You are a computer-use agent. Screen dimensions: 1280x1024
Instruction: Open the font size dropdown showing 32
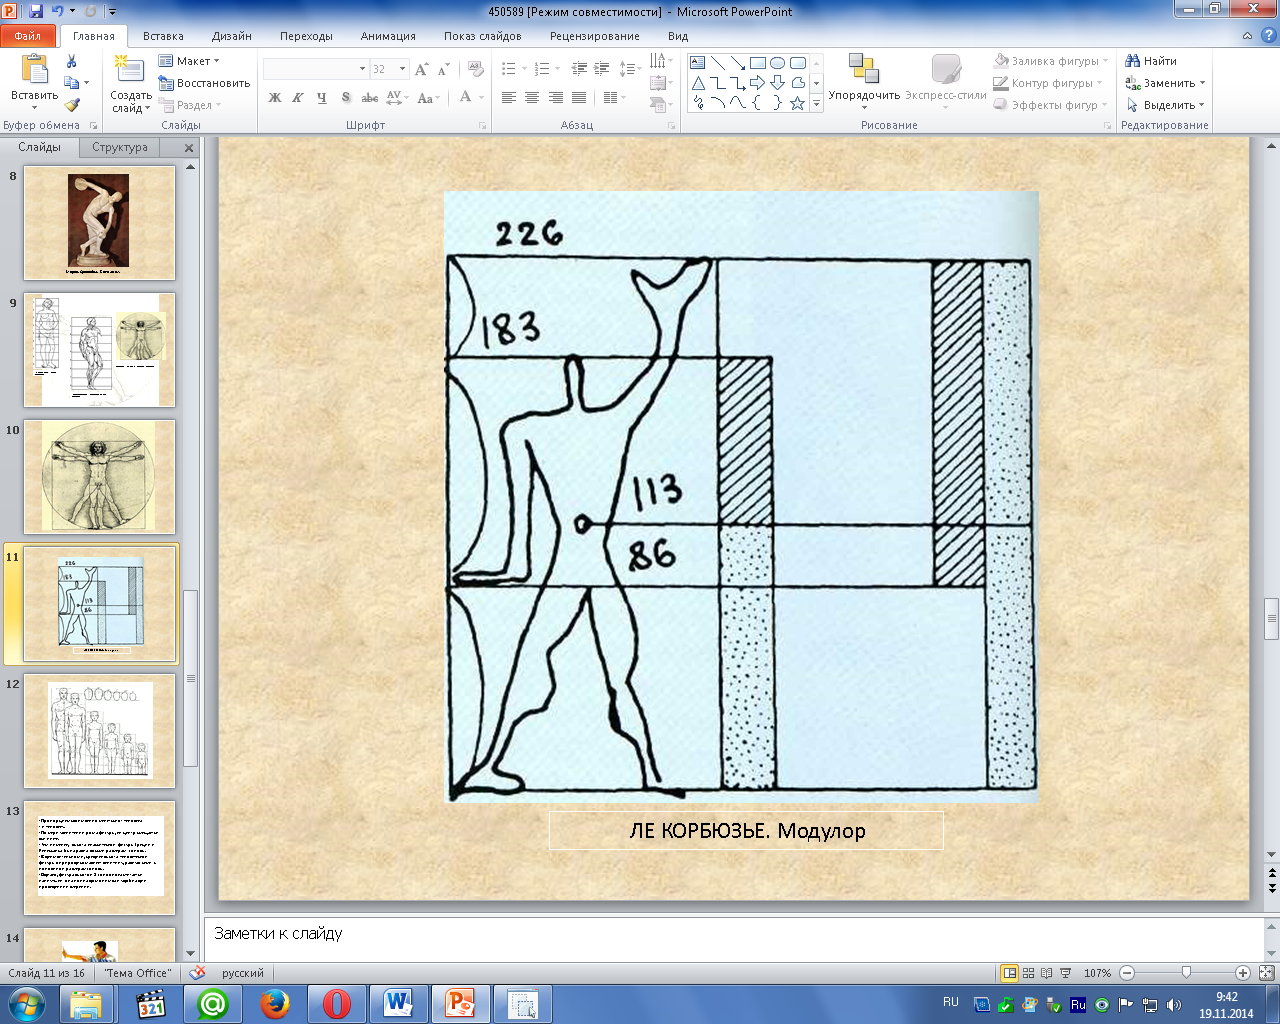402,69
